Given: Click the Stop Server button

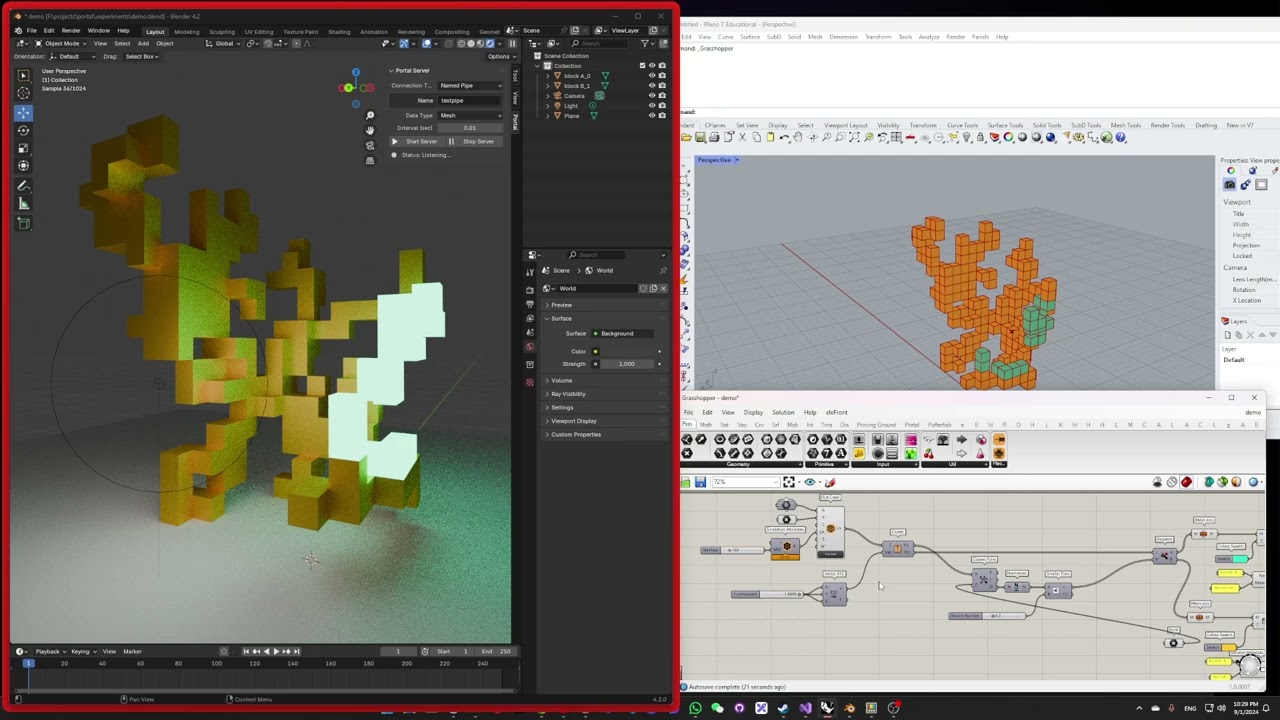Looking at the screenshot, I should point(474,142).
